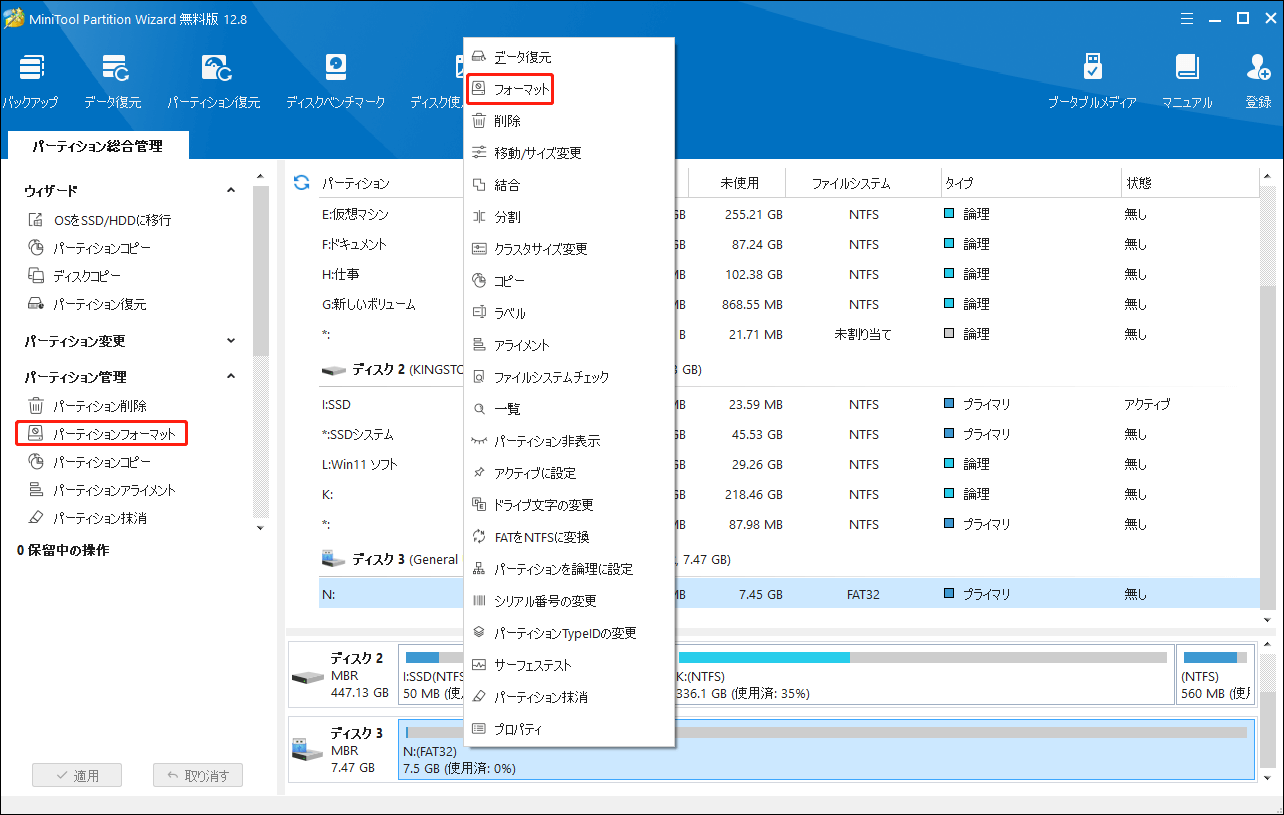The height and width of the screenshot is (815, 1284).
Task: Launch ディスクベンチマーク tool
Action: [336, 80]
